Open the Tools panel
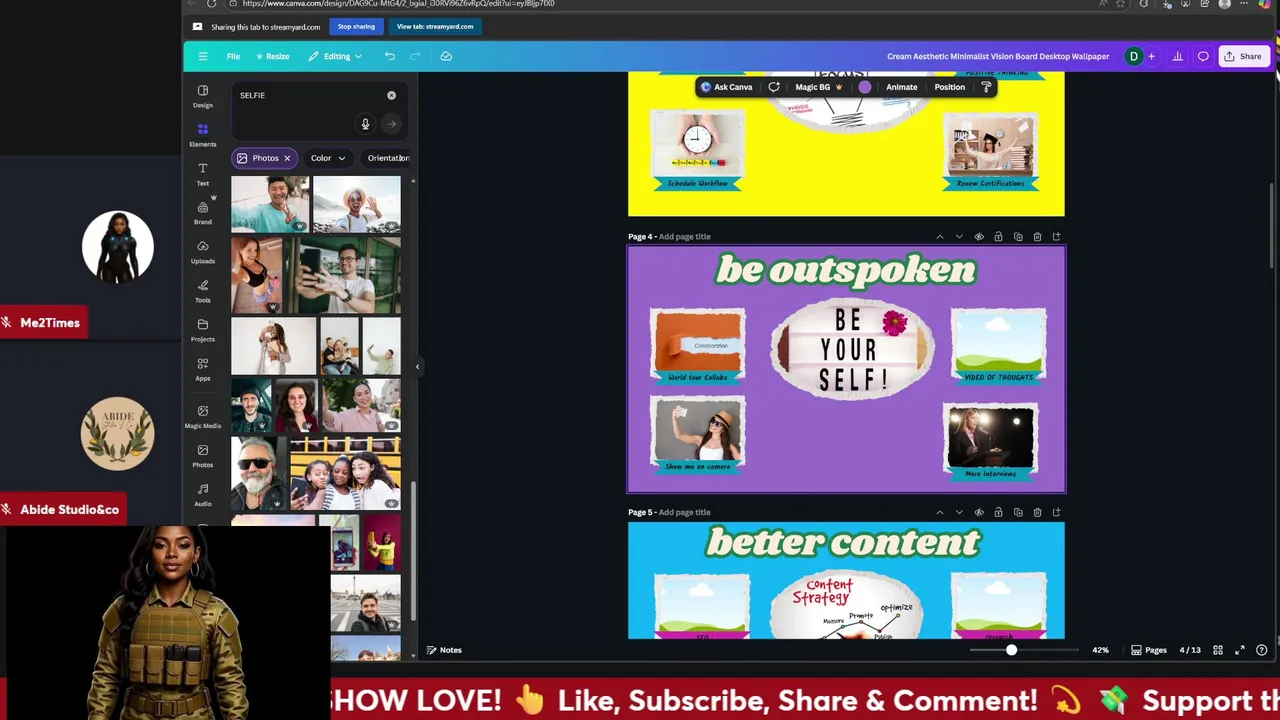This screenshot has width=1280, height=720. coord(203,291)
